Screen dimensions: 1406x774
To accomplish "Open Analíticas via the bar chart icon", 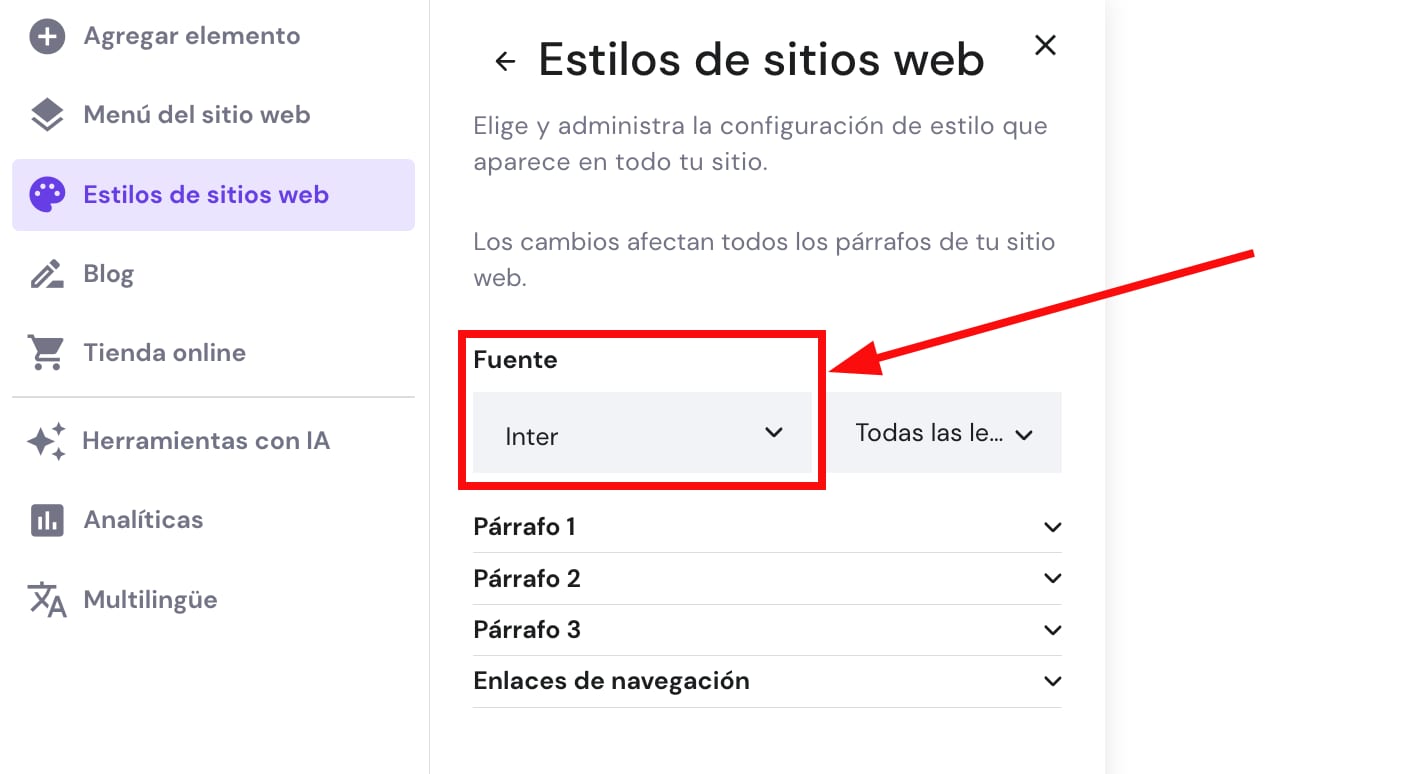I will [x=46, y=519].
